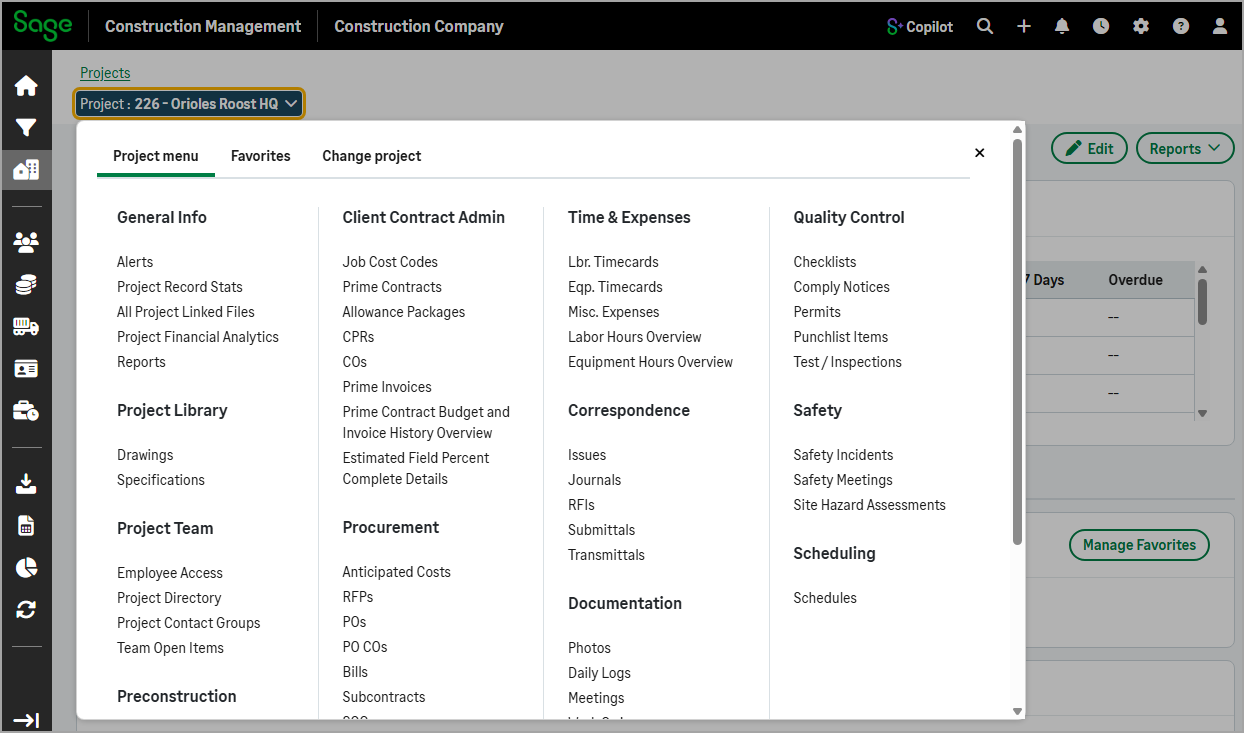Open Anticipated Costs link
The width and height of the screenshot is (1244, 733).
coord(397,572)
